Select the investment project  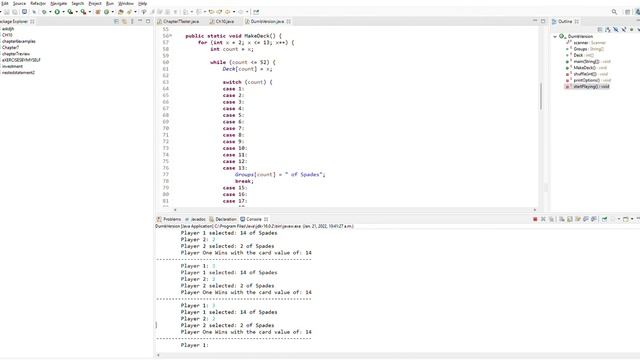point(12,66)
